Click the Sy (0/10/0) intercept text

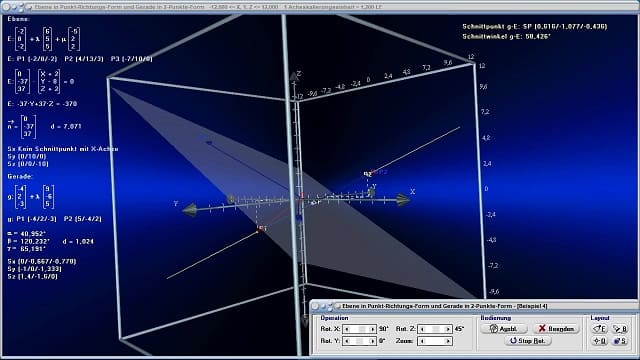(x=27, y=156)
